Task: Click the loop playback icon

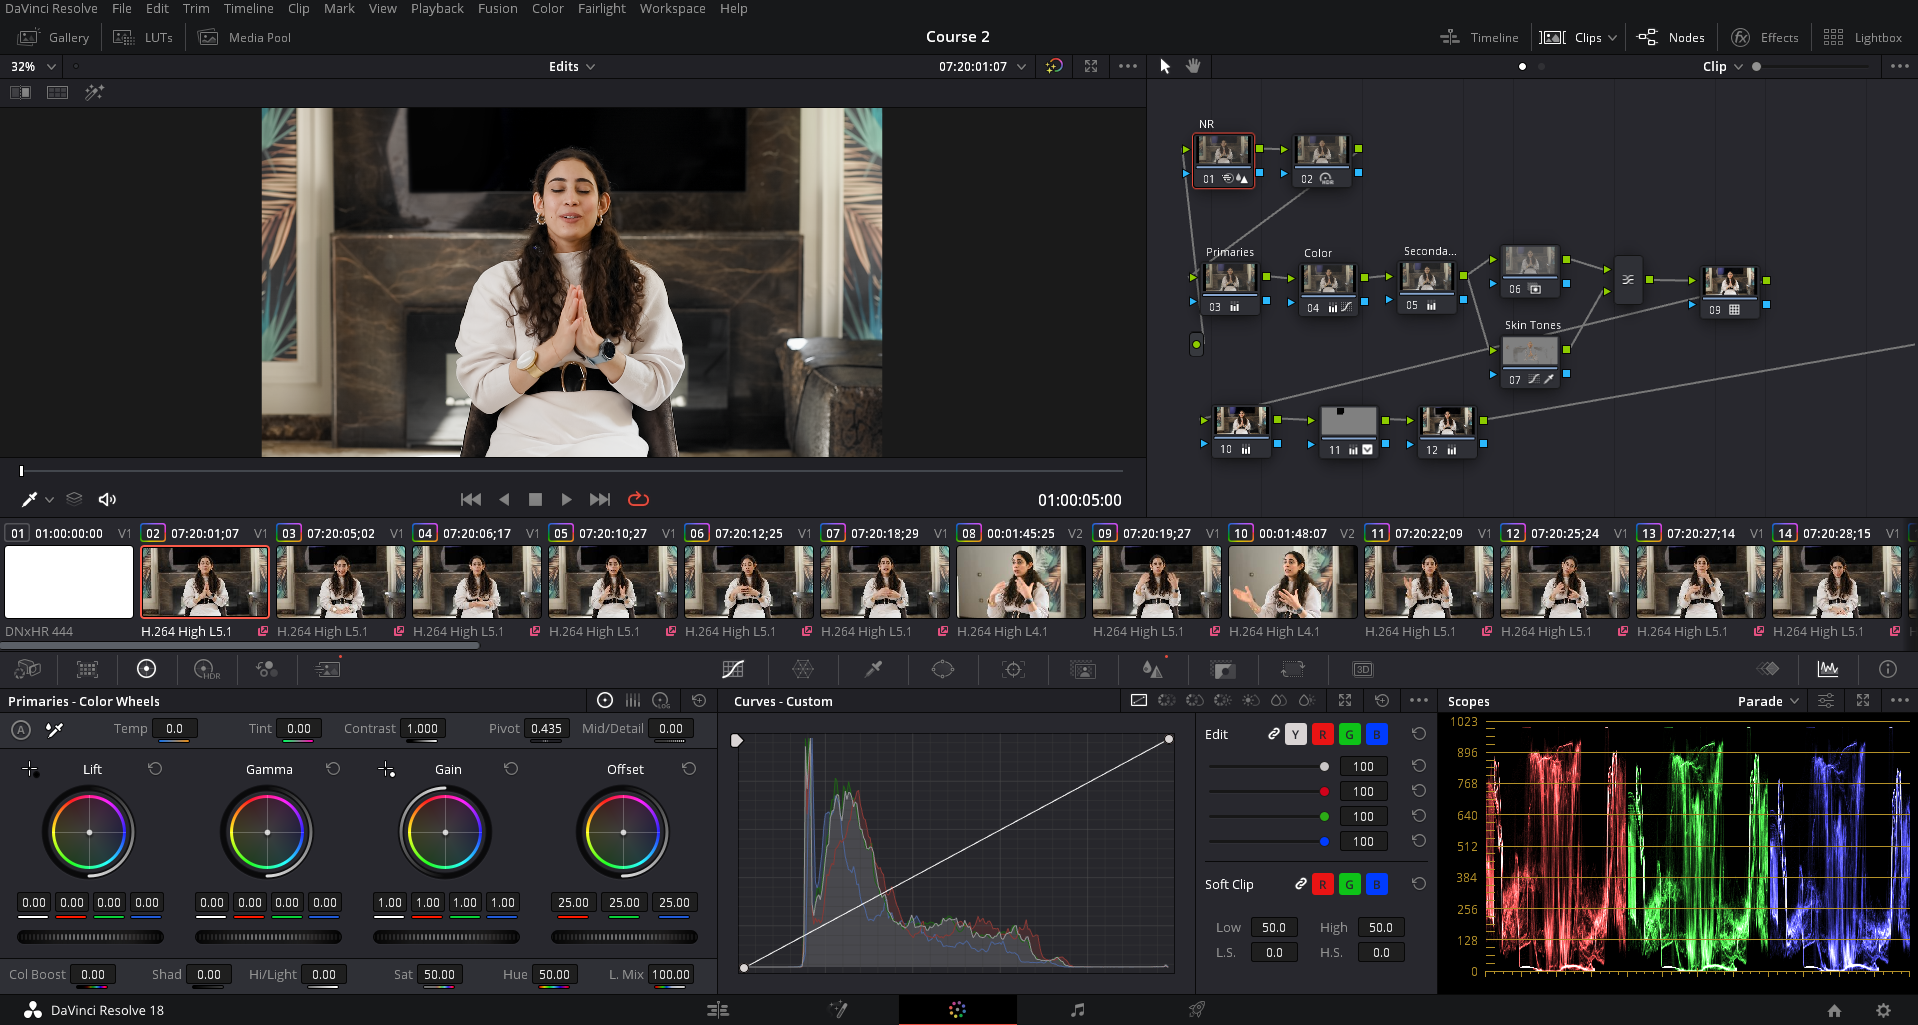Action: [638, 499]
